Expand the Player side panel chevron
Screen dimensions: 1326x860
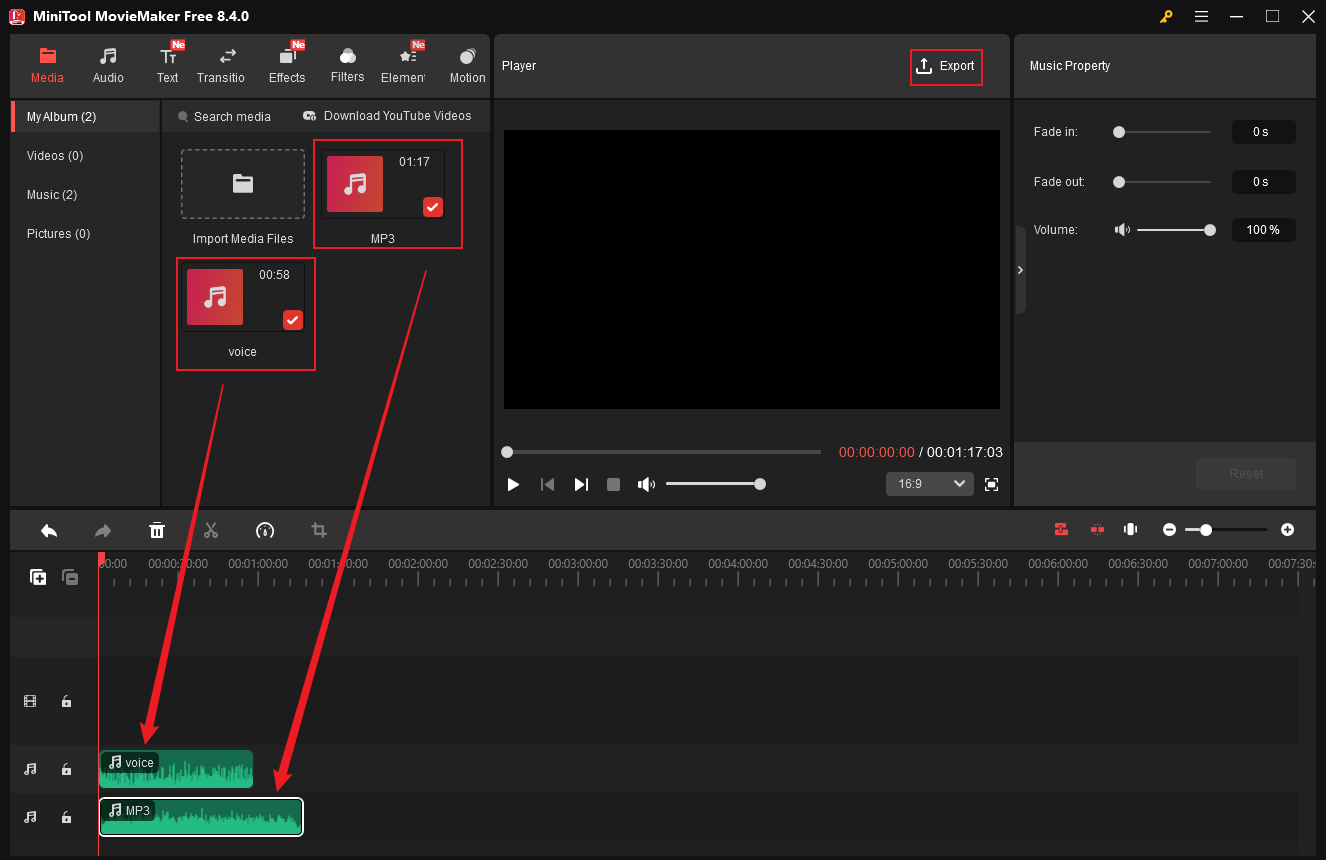coord(1020,270)
